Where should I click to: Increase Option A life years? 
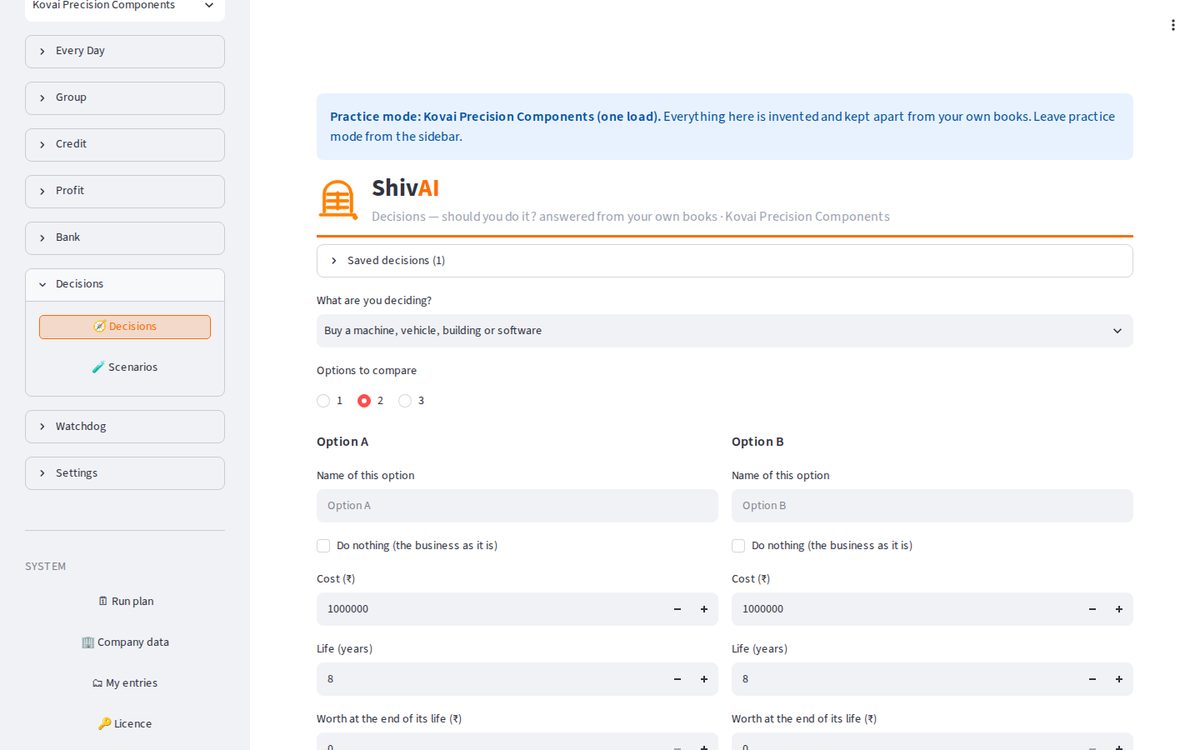click(704, 679)
